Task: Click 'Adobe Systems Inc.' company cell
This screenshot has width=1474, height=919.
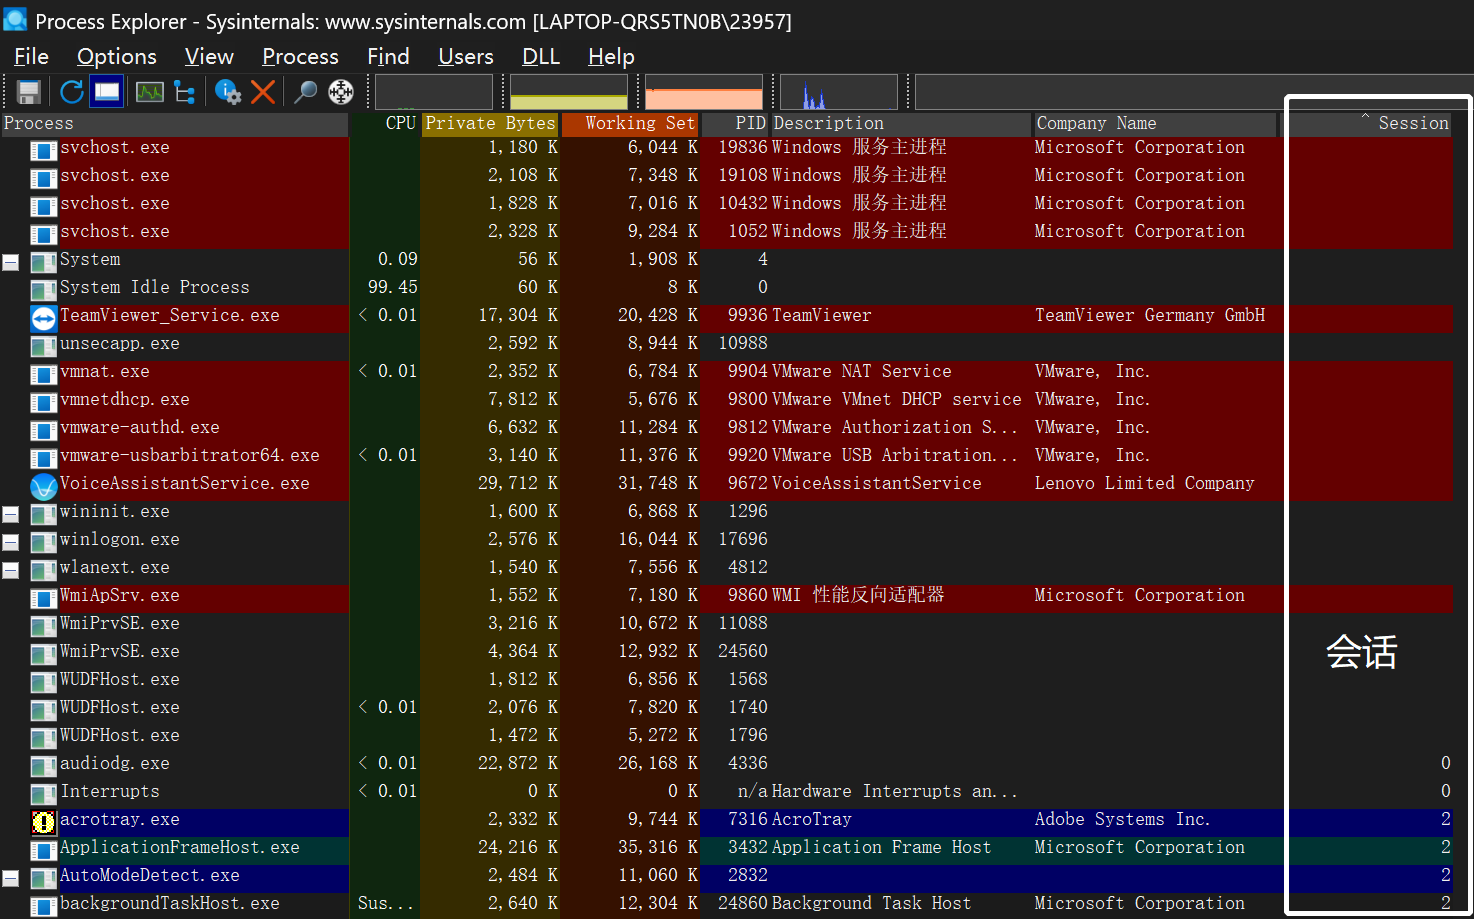Action: (x=1122, y=819)
